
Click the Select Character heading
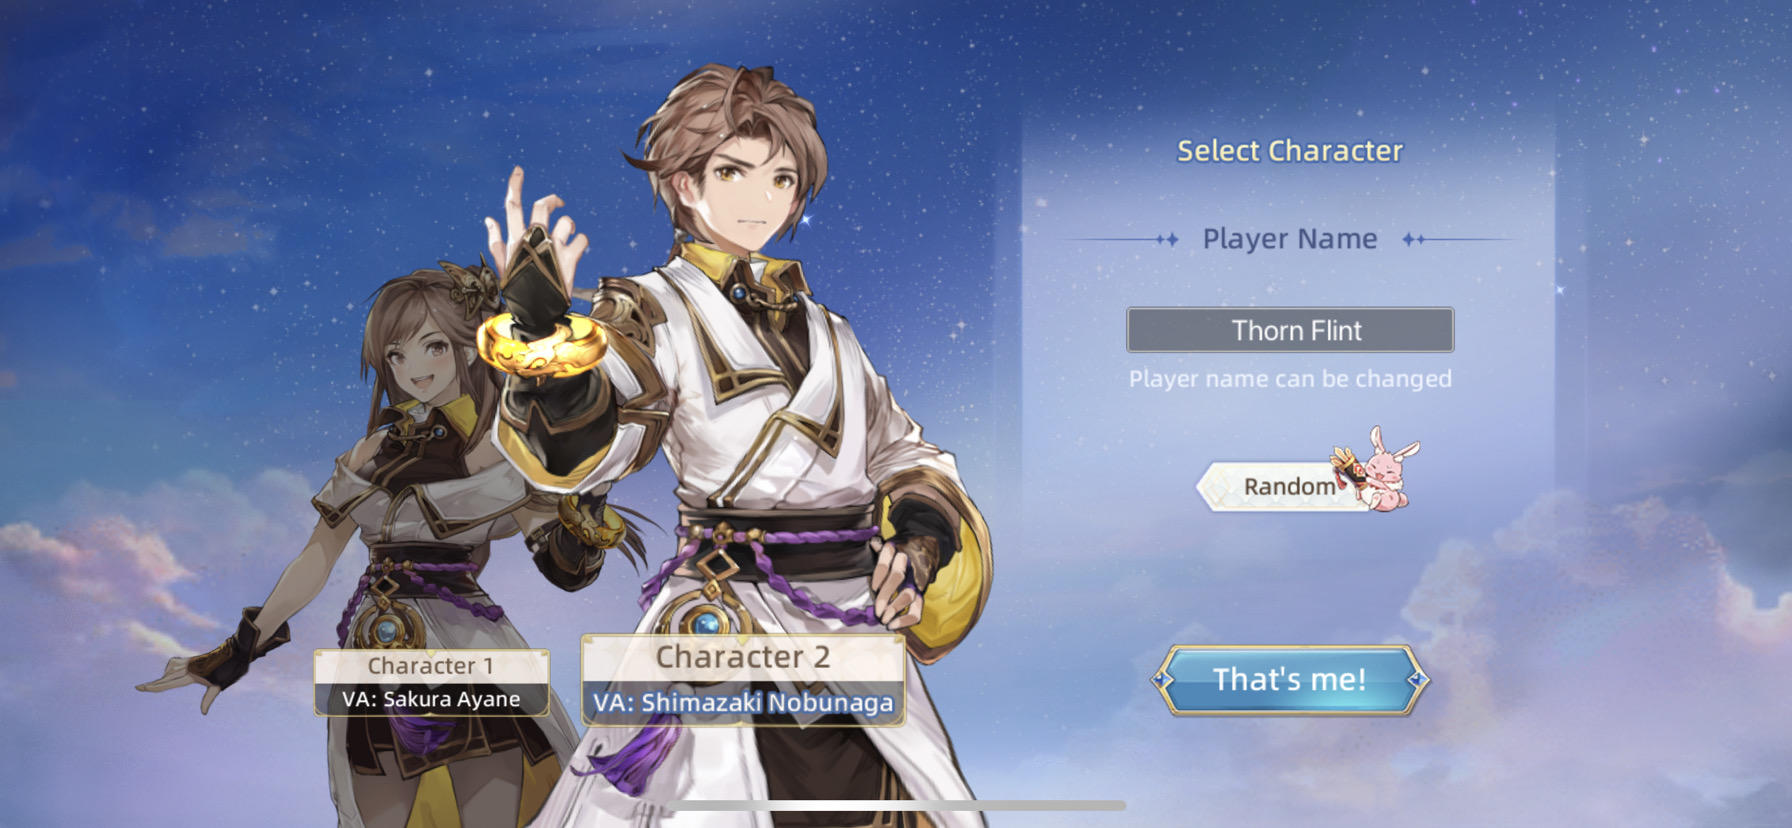pyautogui.click(x=1290, y=151)
